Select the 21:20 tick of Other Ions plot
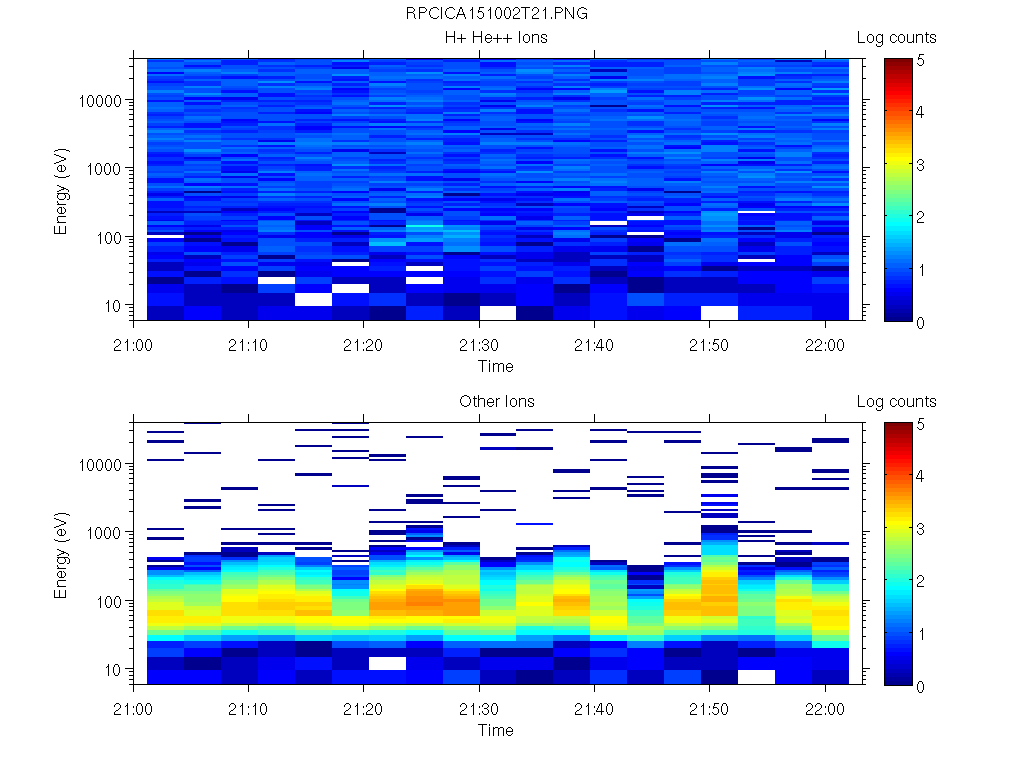 coord(363,709)
